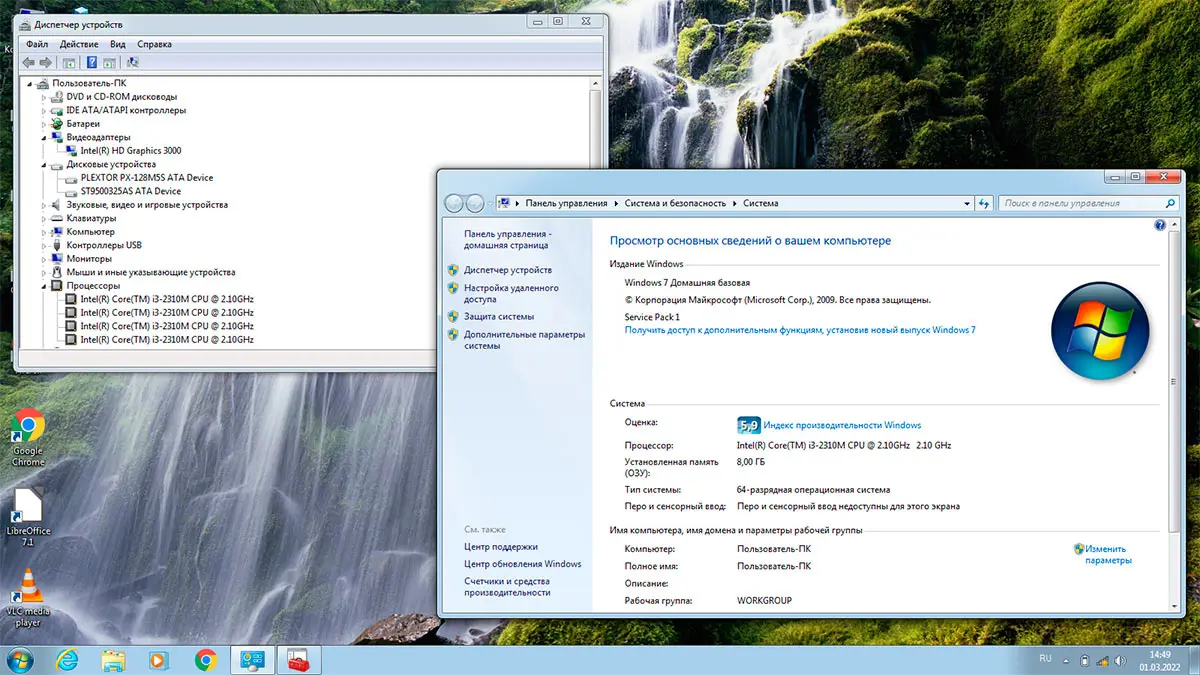Click the Forward button in the System window
The image size is (1200, 675).
click(475, 203)
